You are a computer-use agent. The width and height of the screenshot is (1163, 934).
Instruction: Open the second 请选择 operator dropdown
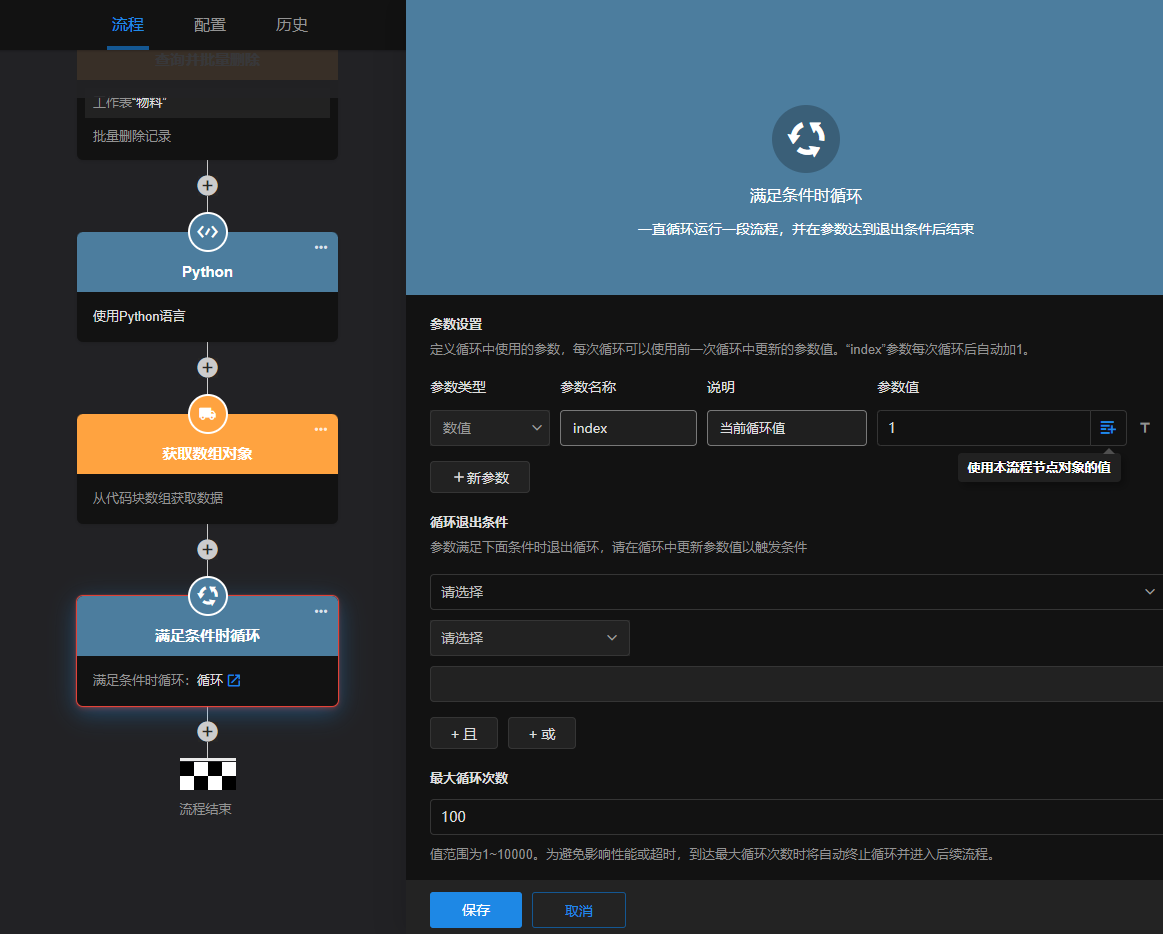(530, 638)
